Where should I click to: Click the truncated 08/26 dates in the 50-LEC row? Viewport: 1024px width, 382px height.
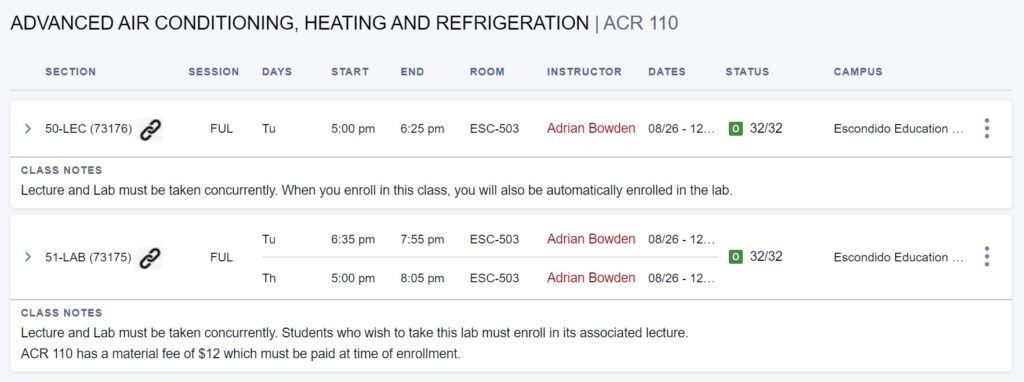[x=682, y=129]
